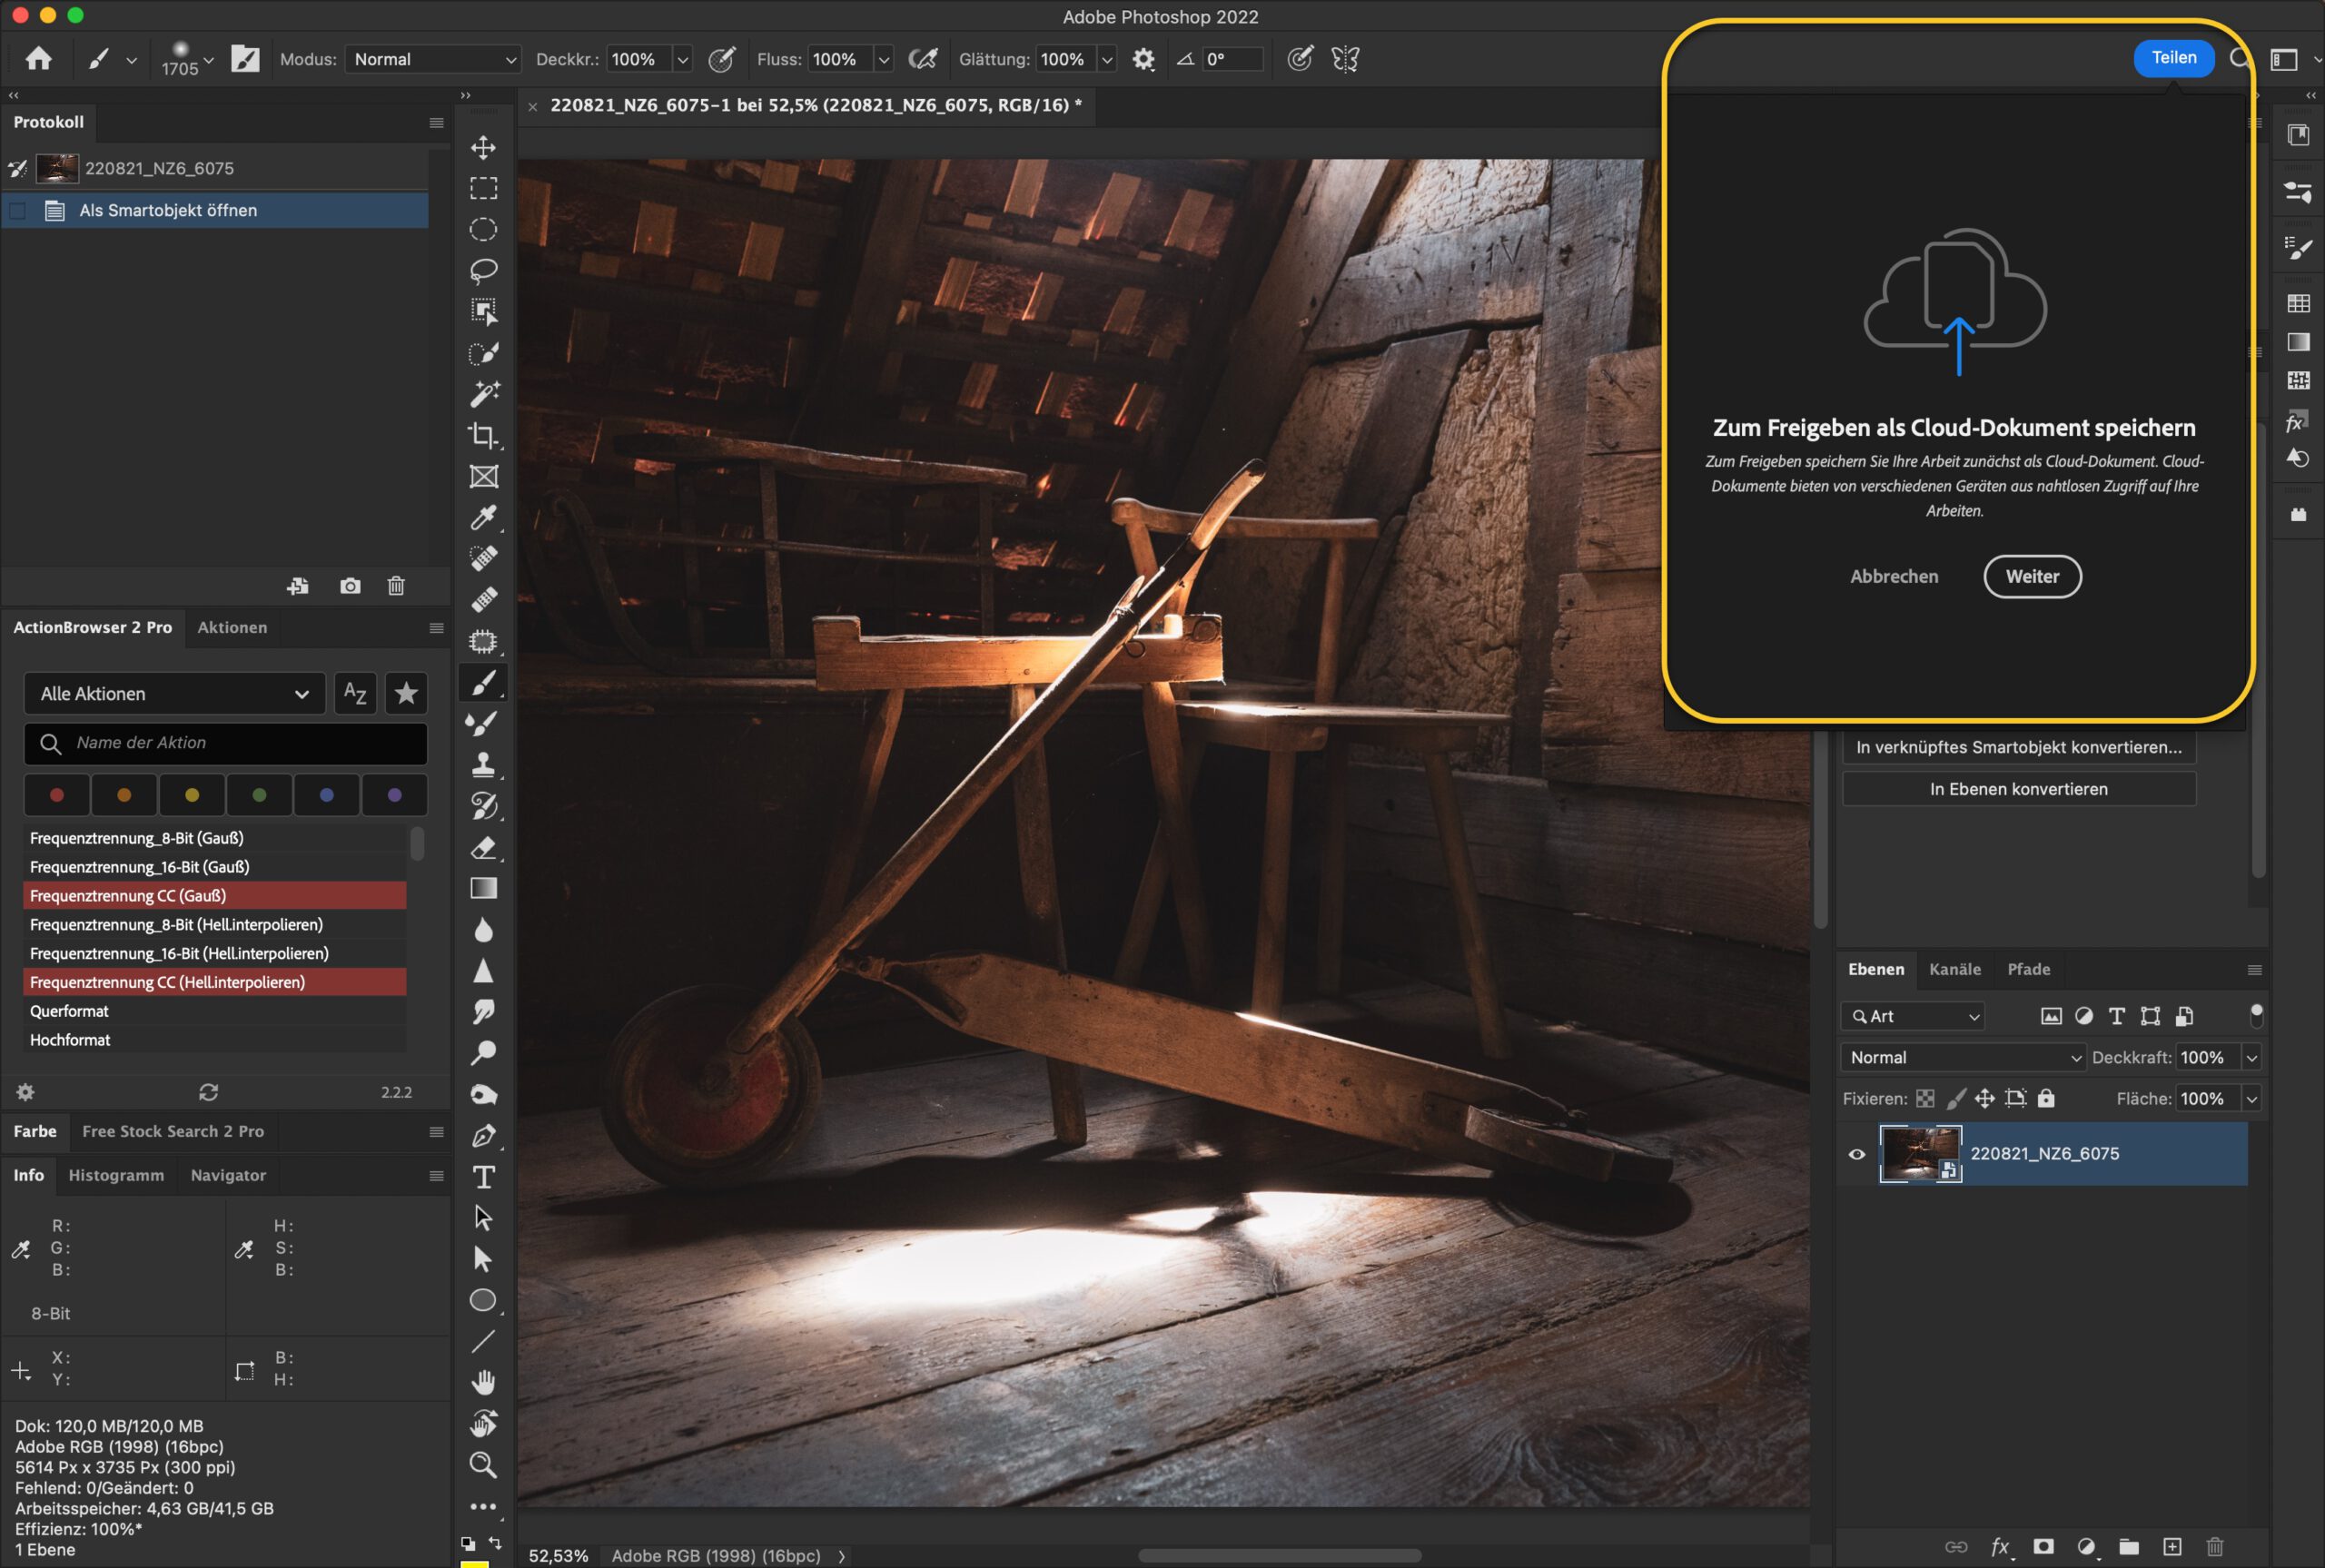Click the Weiter button
This screenshot has width=2325, height=1568.
coord(2032,576)
